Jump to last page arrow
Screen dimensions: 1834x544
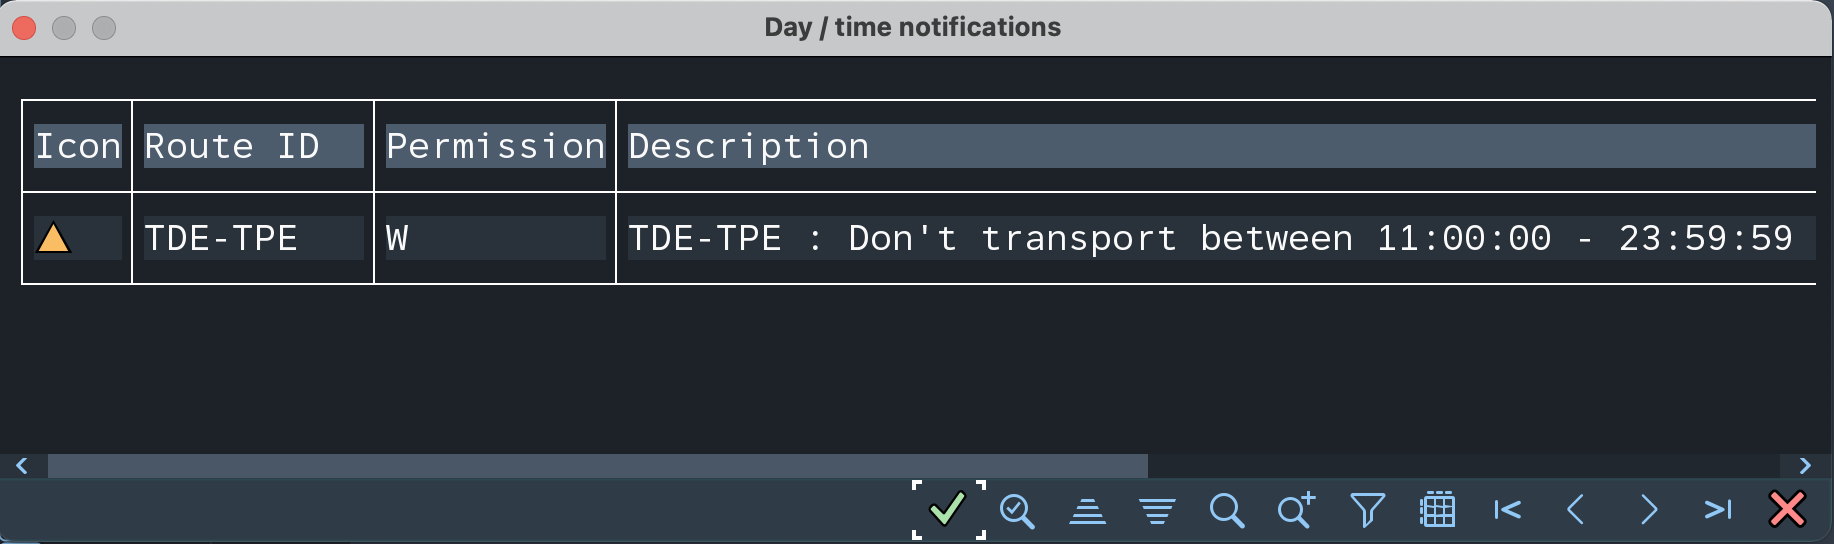click(1718, 510)
